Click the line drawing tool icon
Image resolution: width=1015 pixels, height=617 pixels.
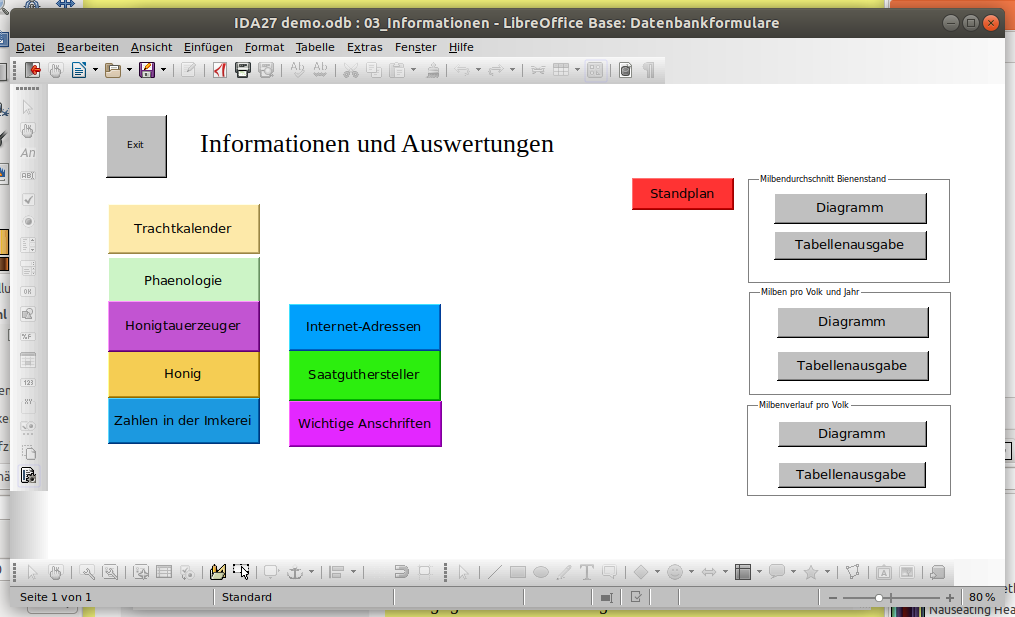(495, 572)
